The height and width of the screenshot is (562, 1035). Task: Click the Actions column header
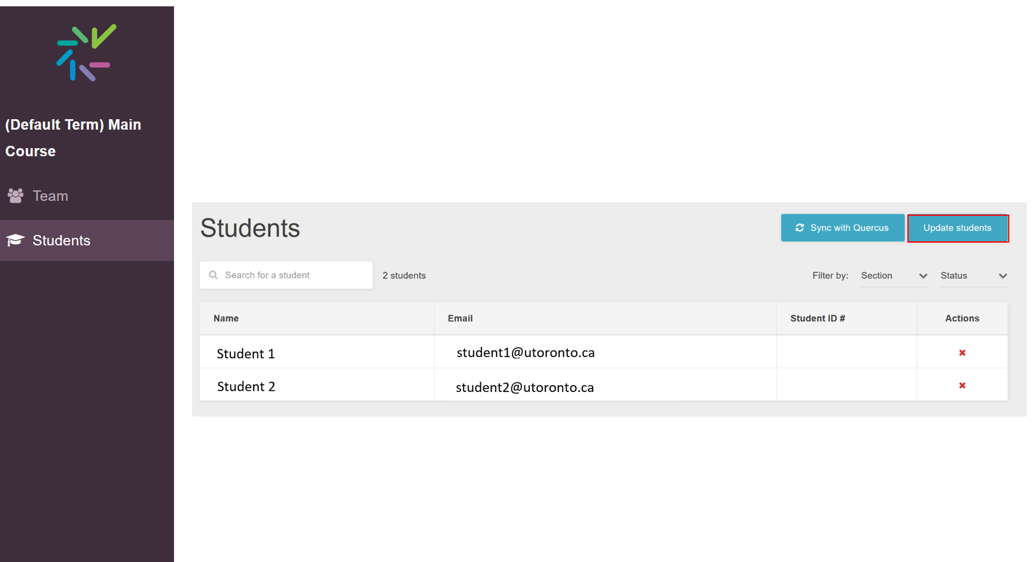[962, 318]
